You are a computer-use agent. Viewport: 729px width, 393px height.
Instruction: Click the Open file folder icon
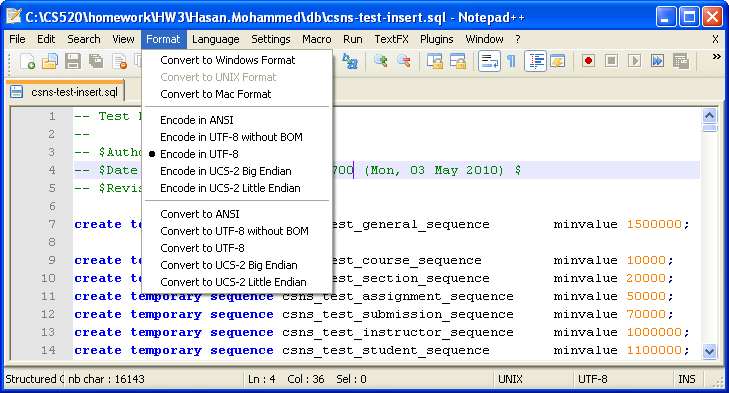[50, 61]
